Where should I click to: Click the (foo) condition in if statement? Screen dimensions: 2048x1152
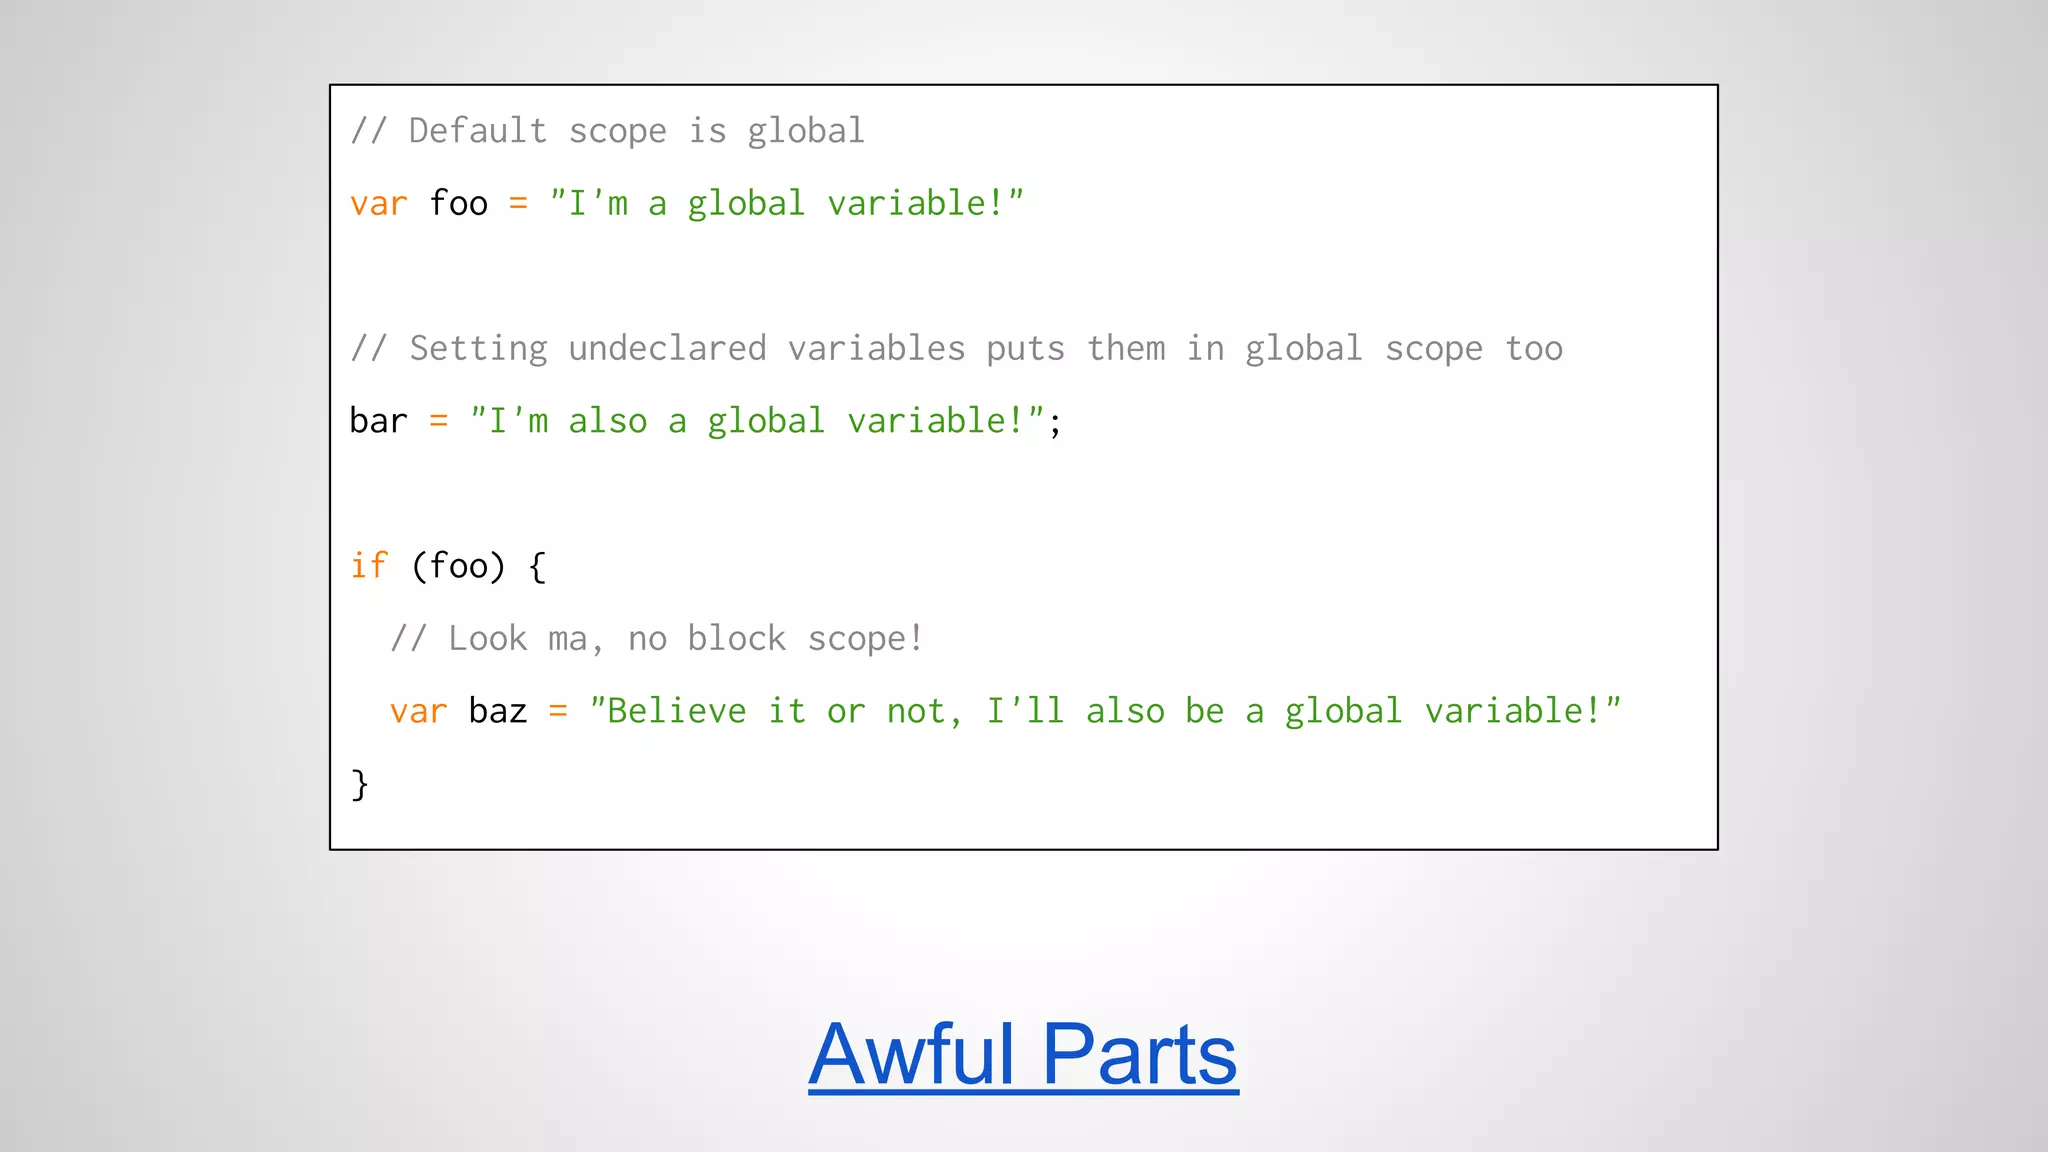[458, 566]
